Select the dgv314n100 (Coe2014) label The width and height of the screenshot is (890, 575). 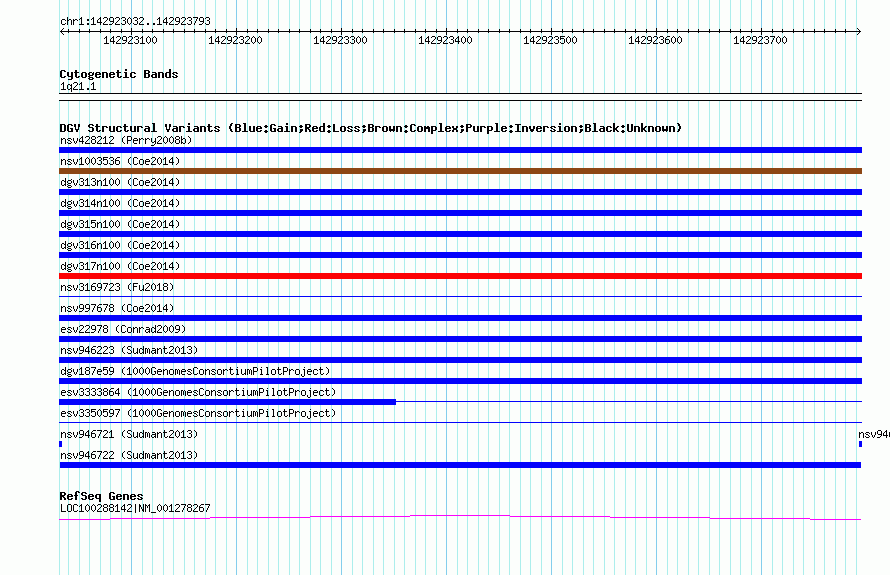[120, 203]
